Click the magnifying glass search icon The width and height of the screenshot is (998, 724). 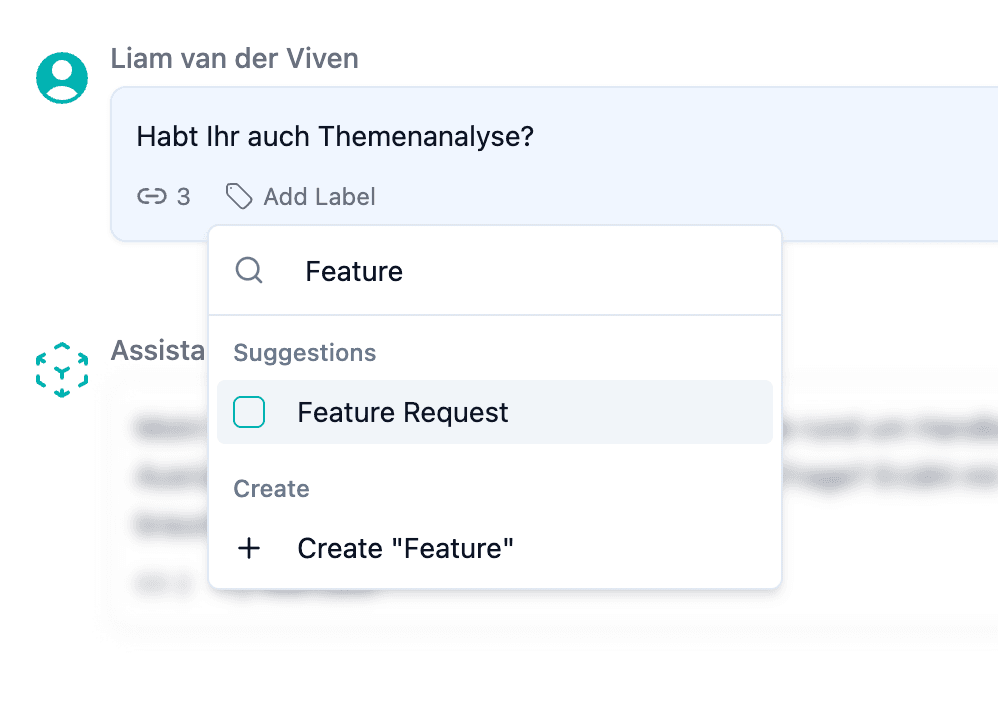(249, 271)
